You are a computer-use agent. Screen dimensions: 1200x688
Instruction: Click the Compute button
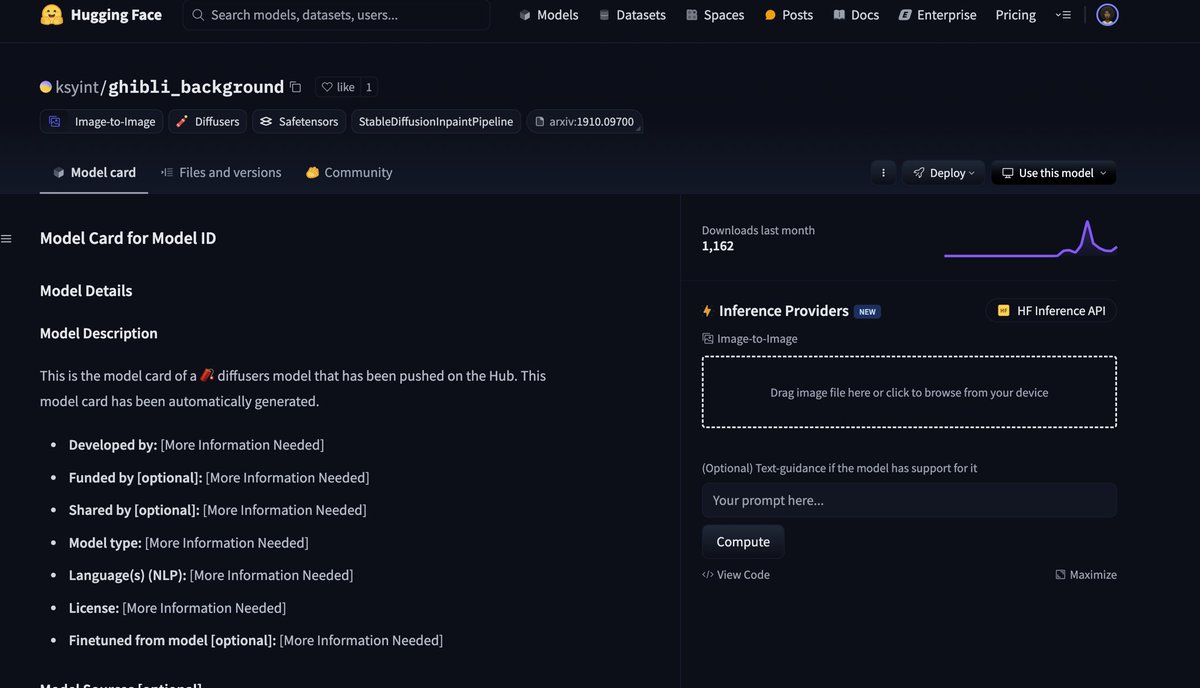[x=743, y=542]
